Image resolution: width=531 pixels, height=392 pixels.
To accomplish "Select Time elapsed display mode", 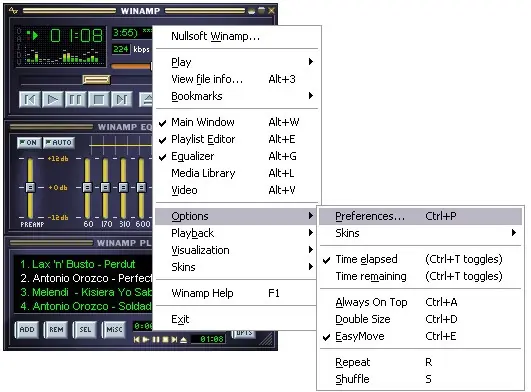I will [x=420, y=259].
